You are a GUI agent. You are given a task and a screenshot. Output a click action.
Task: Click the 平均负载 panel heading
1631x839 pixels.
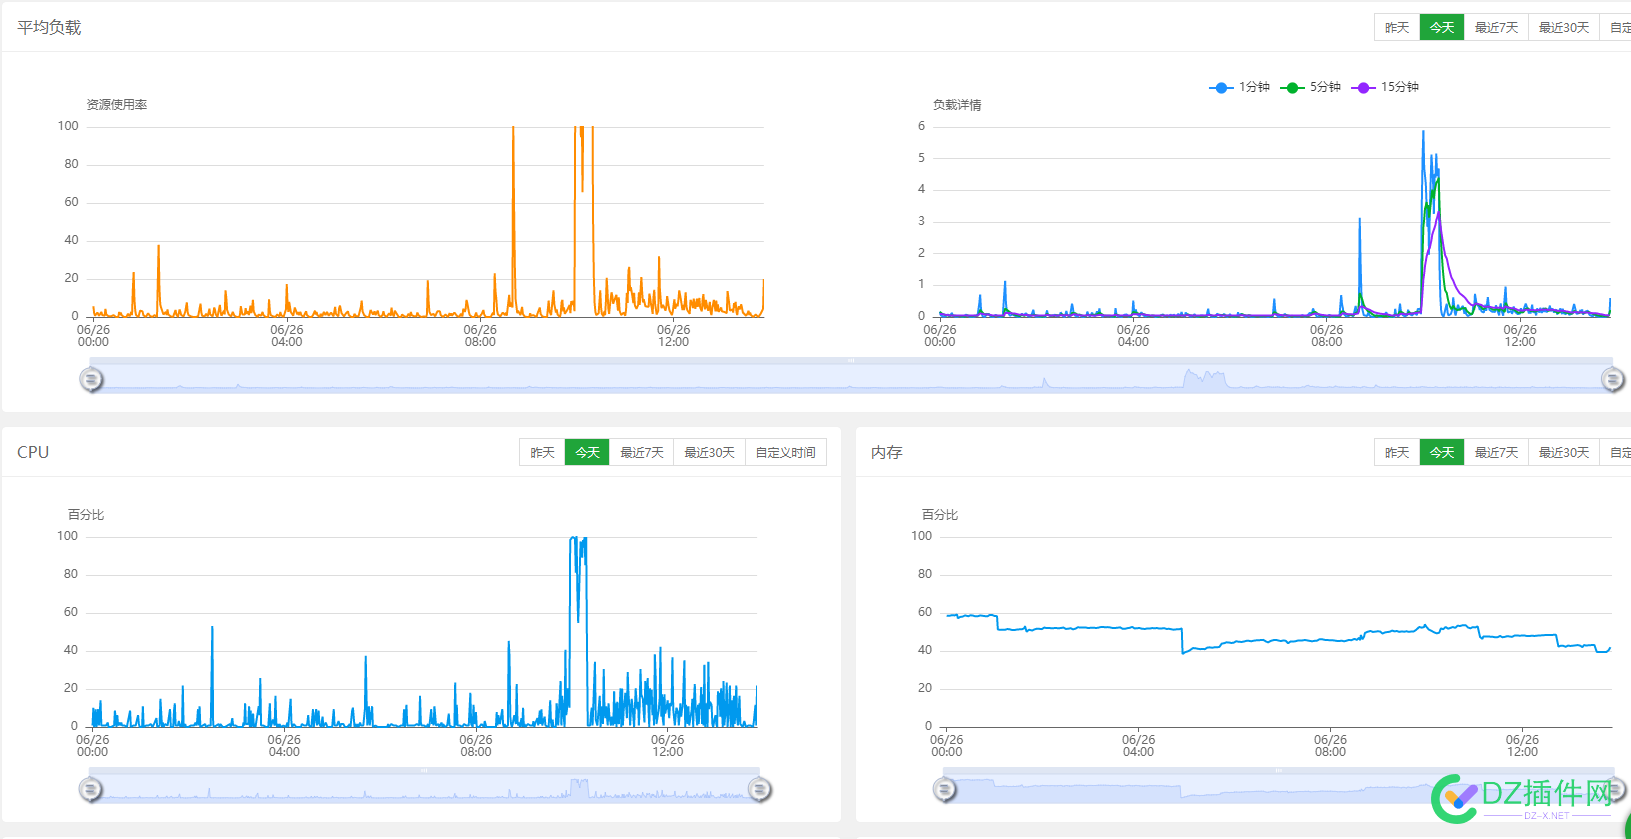[49, 28]
